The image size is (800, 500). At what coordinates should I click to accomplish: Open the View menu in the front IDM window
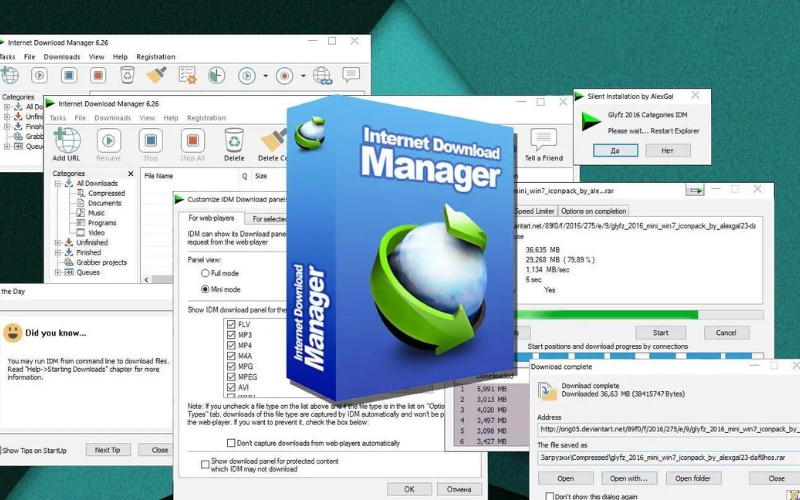pyautogui.click(x=147, y=118)
